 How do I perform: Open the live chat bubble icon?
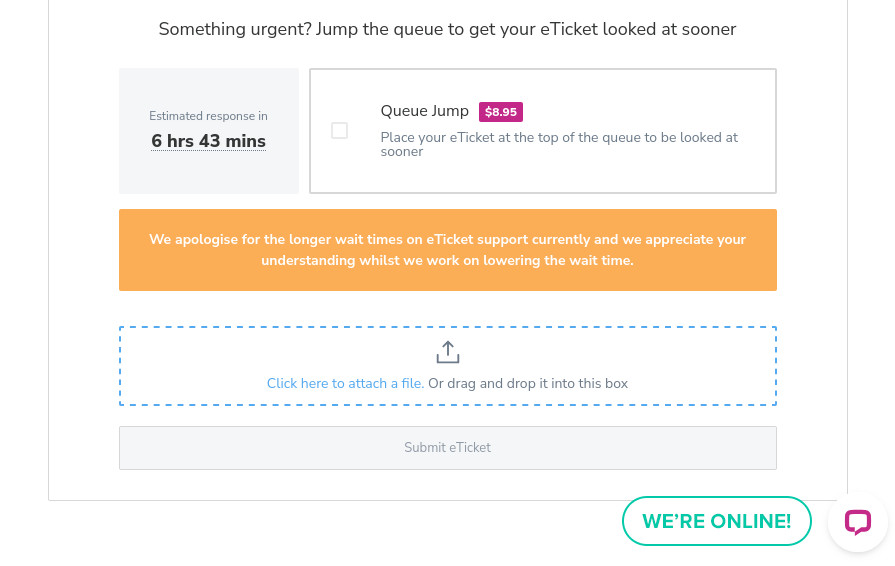(858, 522)
